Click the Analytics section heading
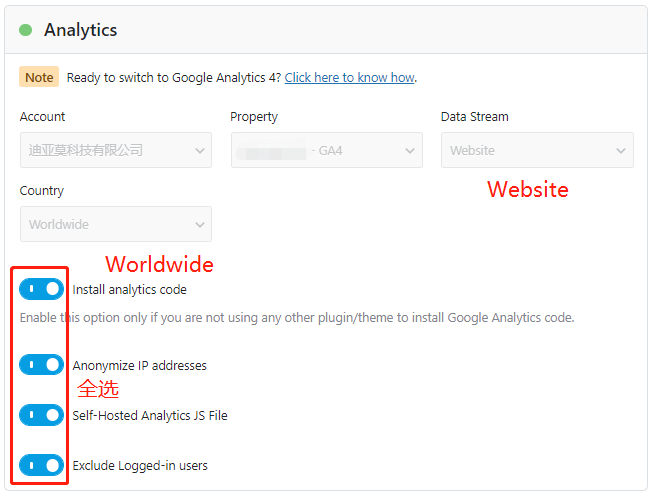653x495 pixels. tap(80, 30)
